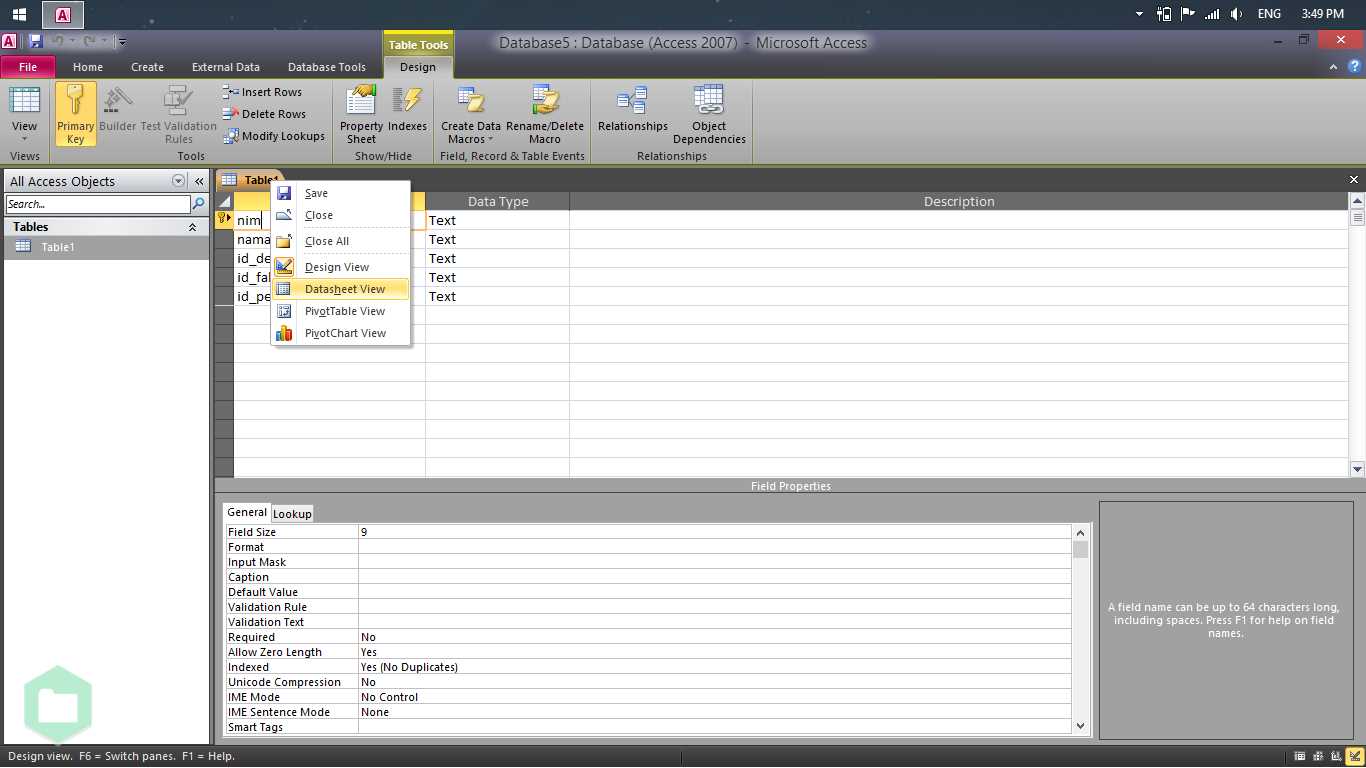This screenshot has width=1366, height=768.
Task: Set the primary key for the selected field
Action: coord(75,113)
